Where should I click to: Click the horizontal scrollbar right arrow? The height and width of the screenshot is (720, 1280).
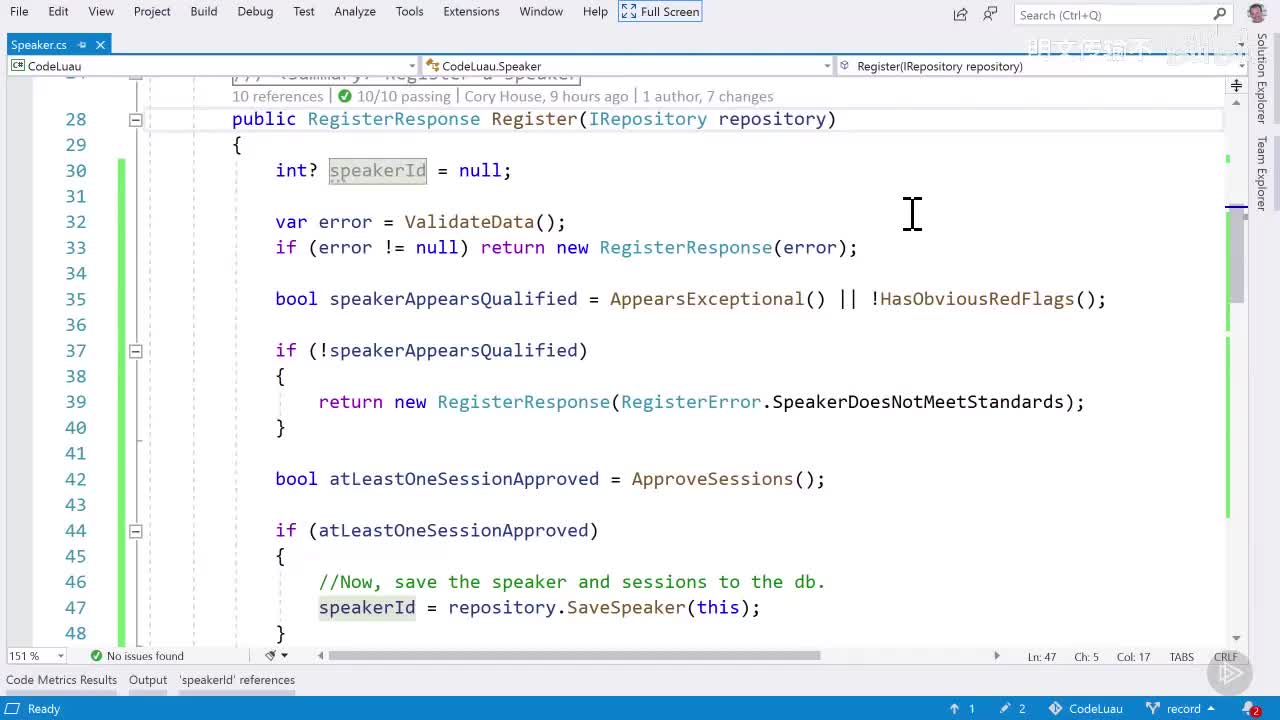[996, 656]
